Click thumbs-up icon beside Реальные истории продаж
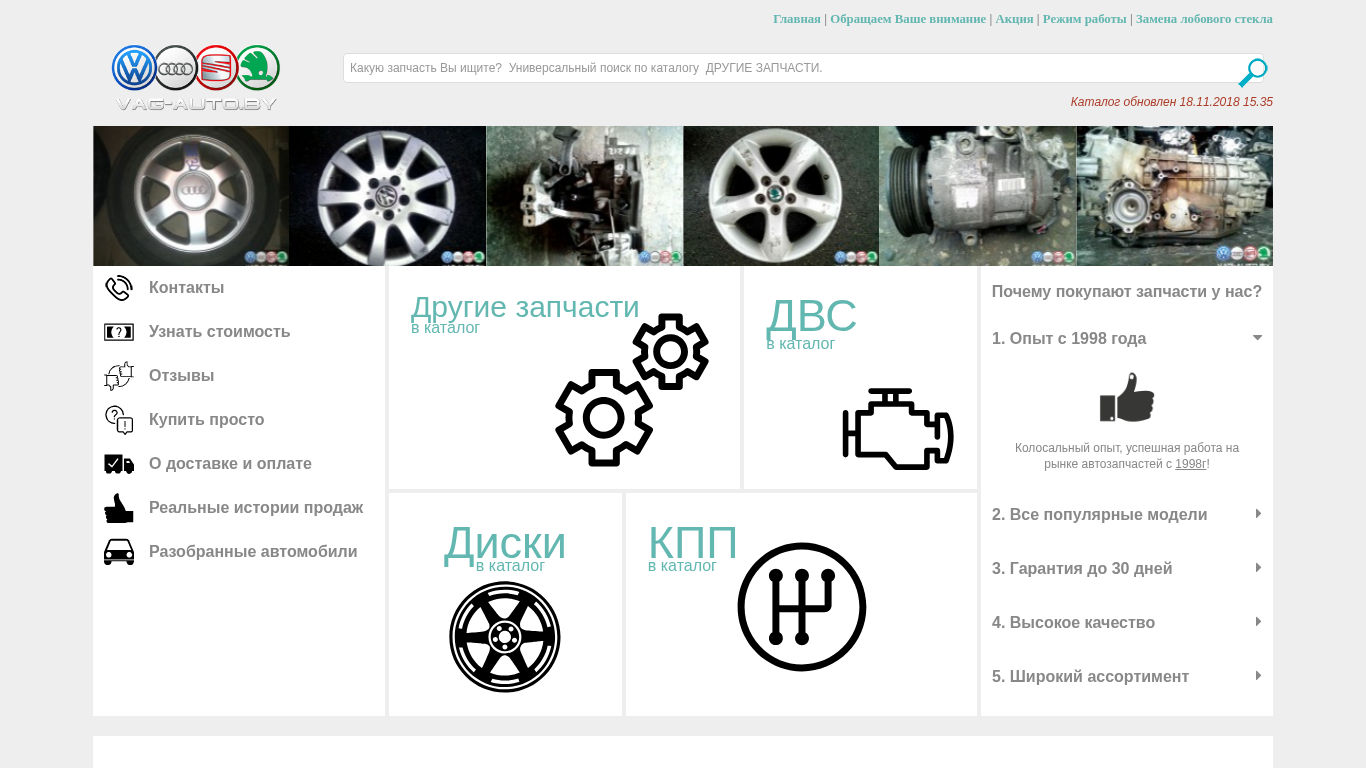 tap(119, 508)
